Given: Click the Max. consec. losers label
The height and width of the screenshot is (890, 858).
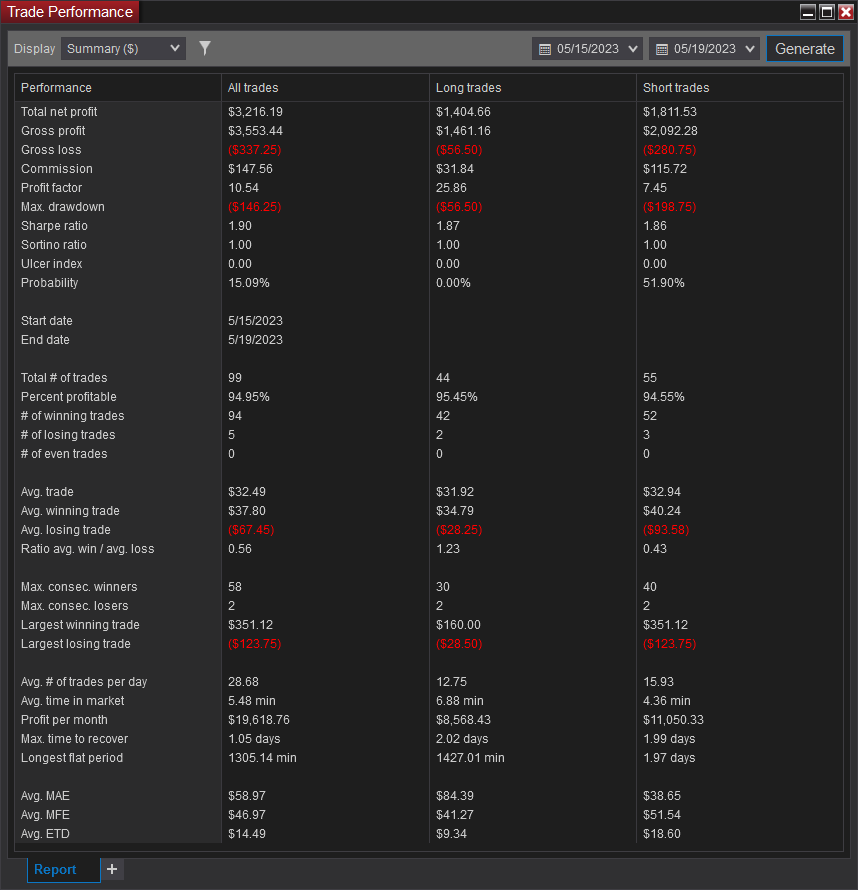Looking at the screenshot, I should point(75,606).
